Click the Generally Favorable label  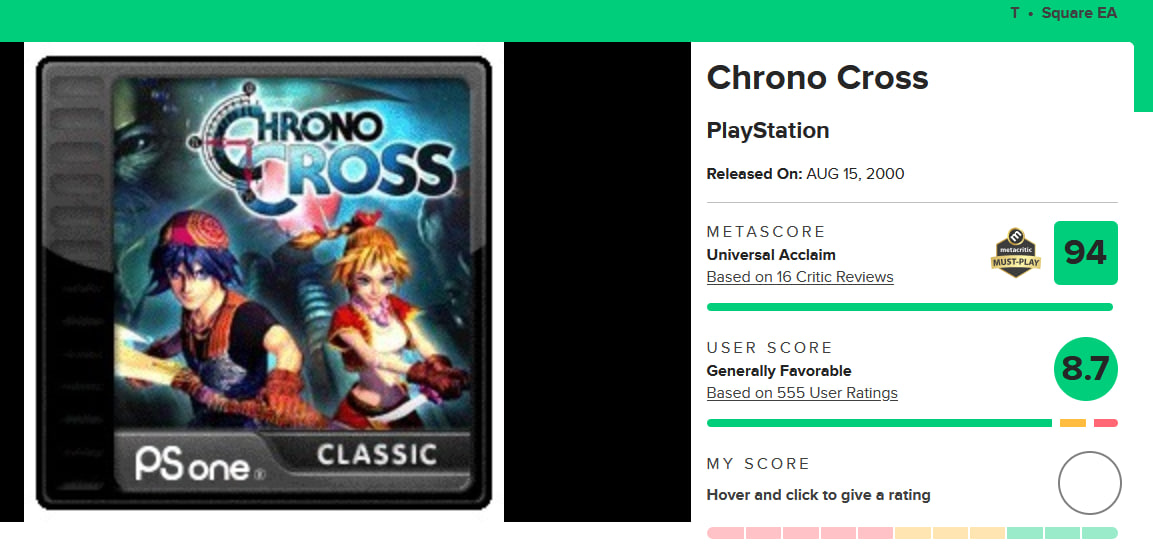coord(778,370)
